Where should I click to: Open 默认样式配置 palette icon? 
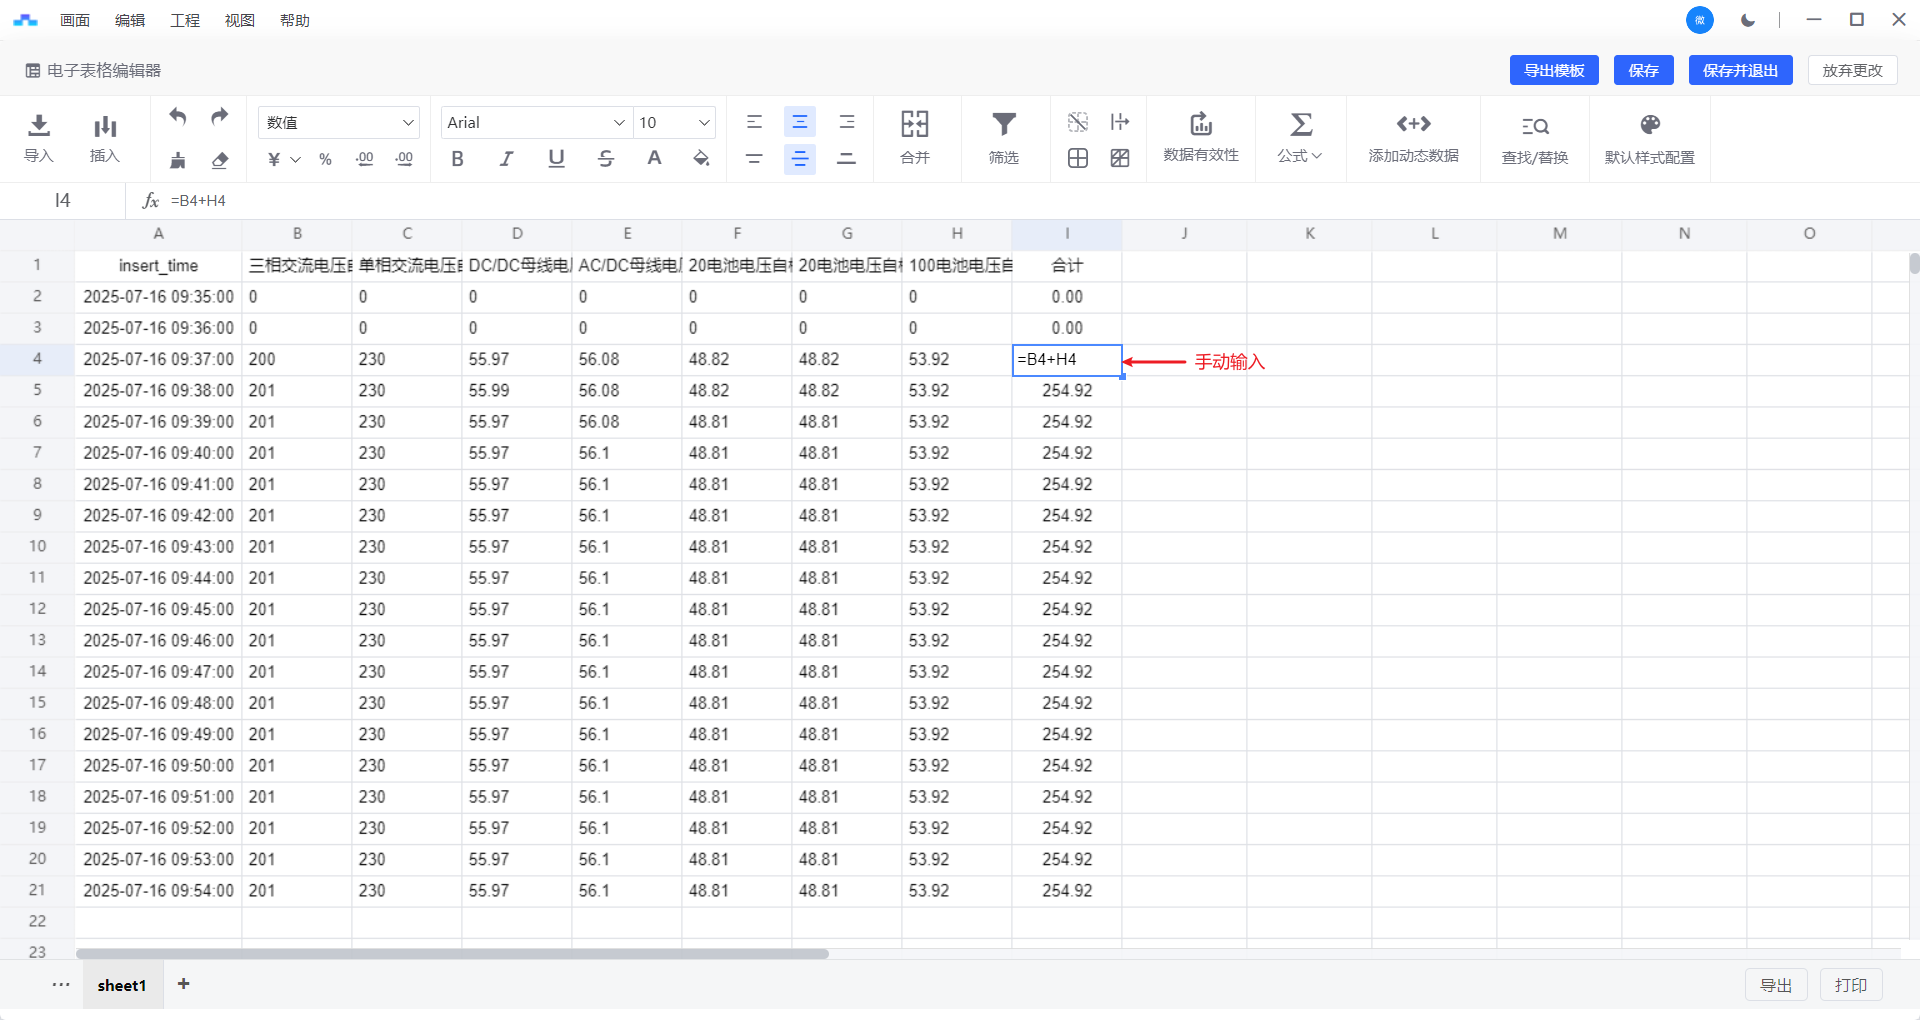[x=1649, y=125]
